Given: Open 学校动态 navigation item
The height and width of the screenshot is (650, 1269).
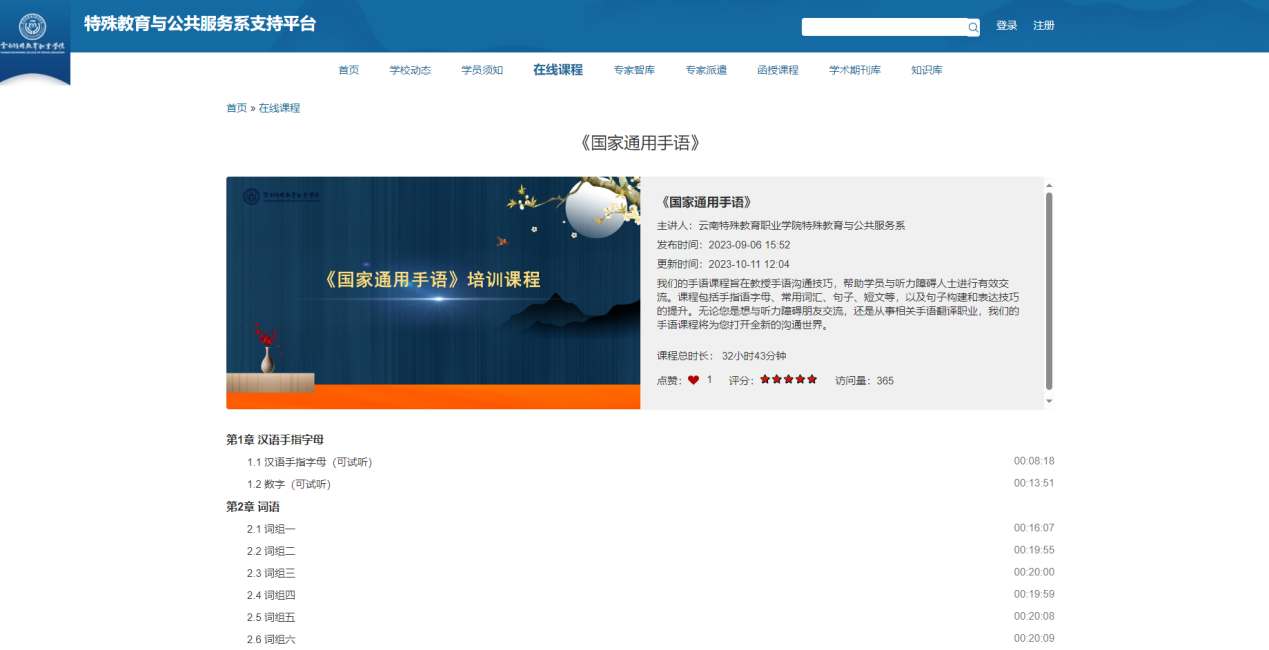Looking at the screenshot, I should [x=410, y=70].
